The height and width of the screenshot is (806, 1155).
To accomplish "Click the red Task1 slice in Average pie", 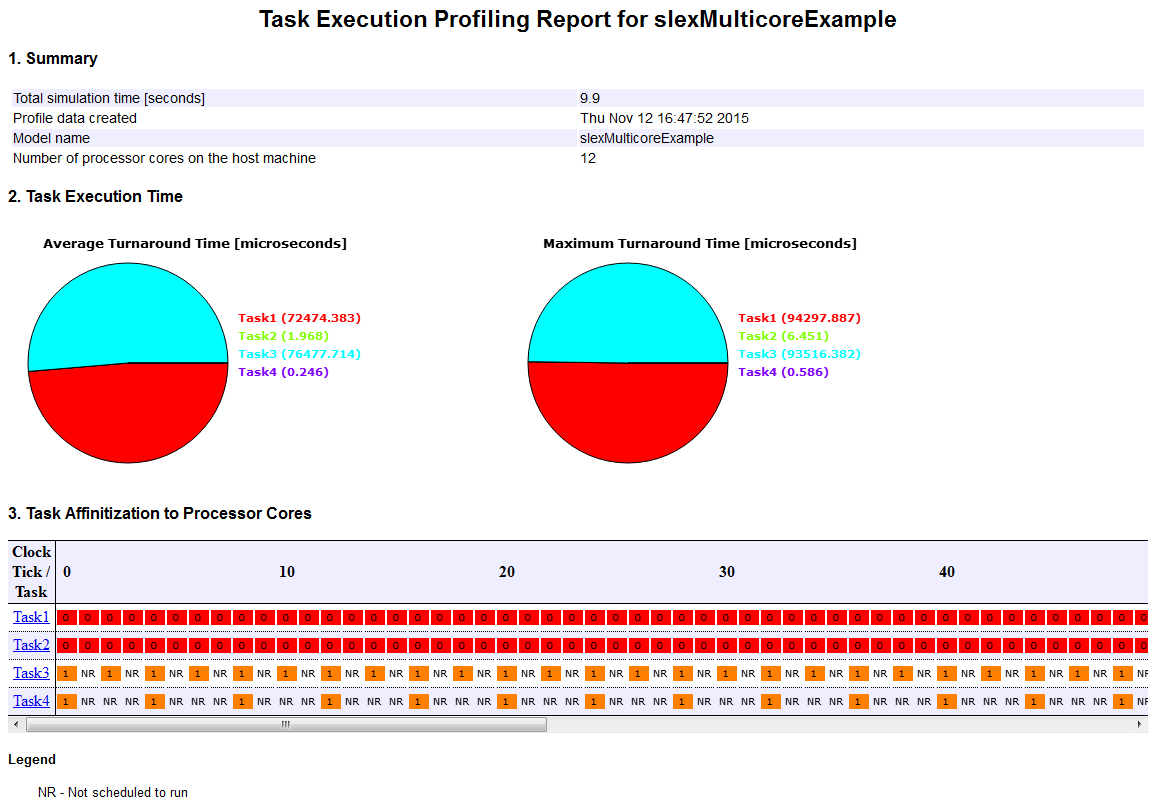I will pyautogui.click(x=129, y=416).
